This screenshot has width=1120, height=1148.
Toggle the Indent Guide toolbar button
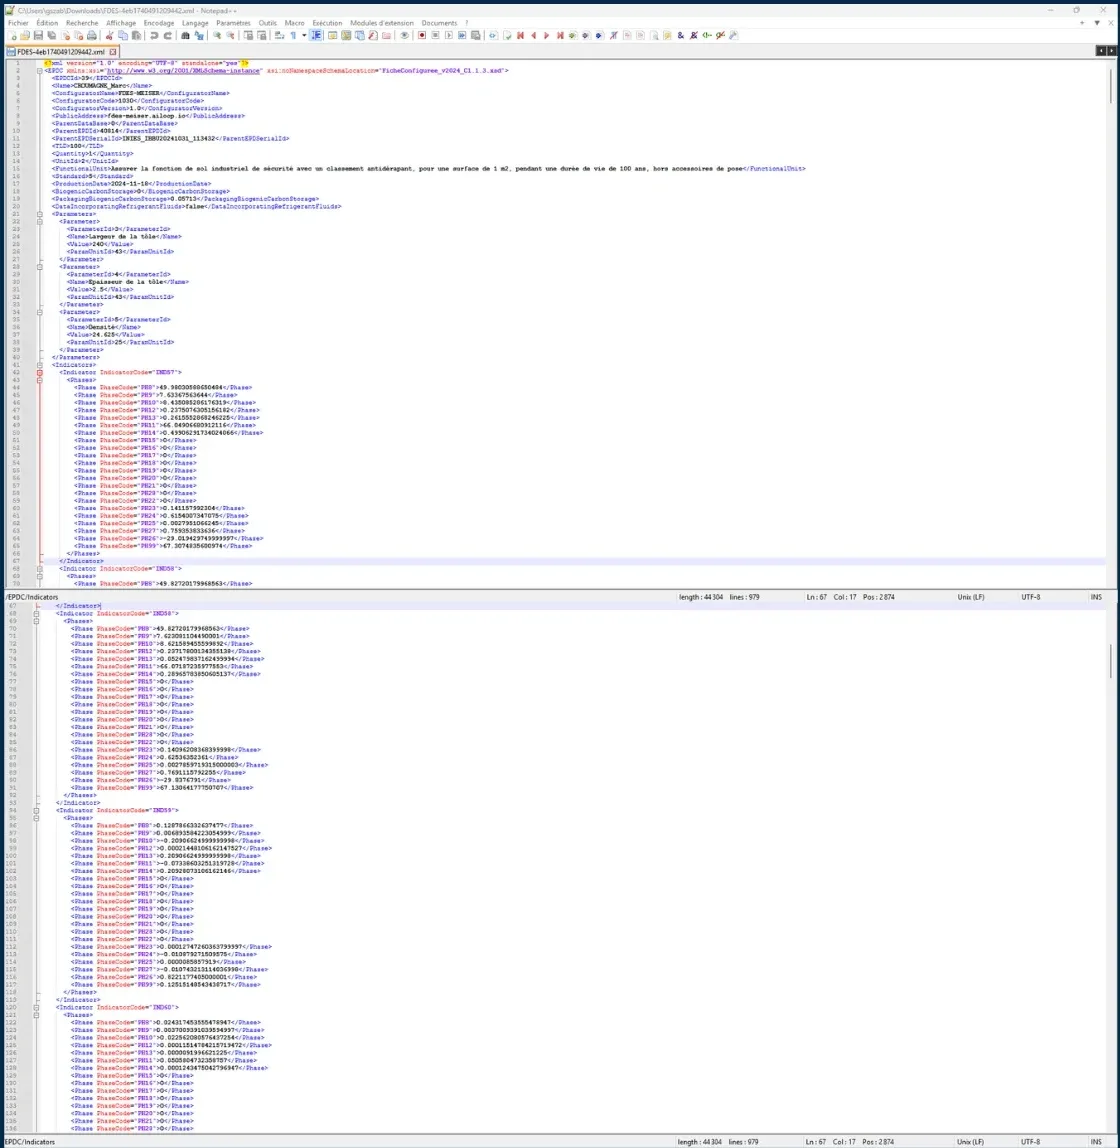coord(316,35)
